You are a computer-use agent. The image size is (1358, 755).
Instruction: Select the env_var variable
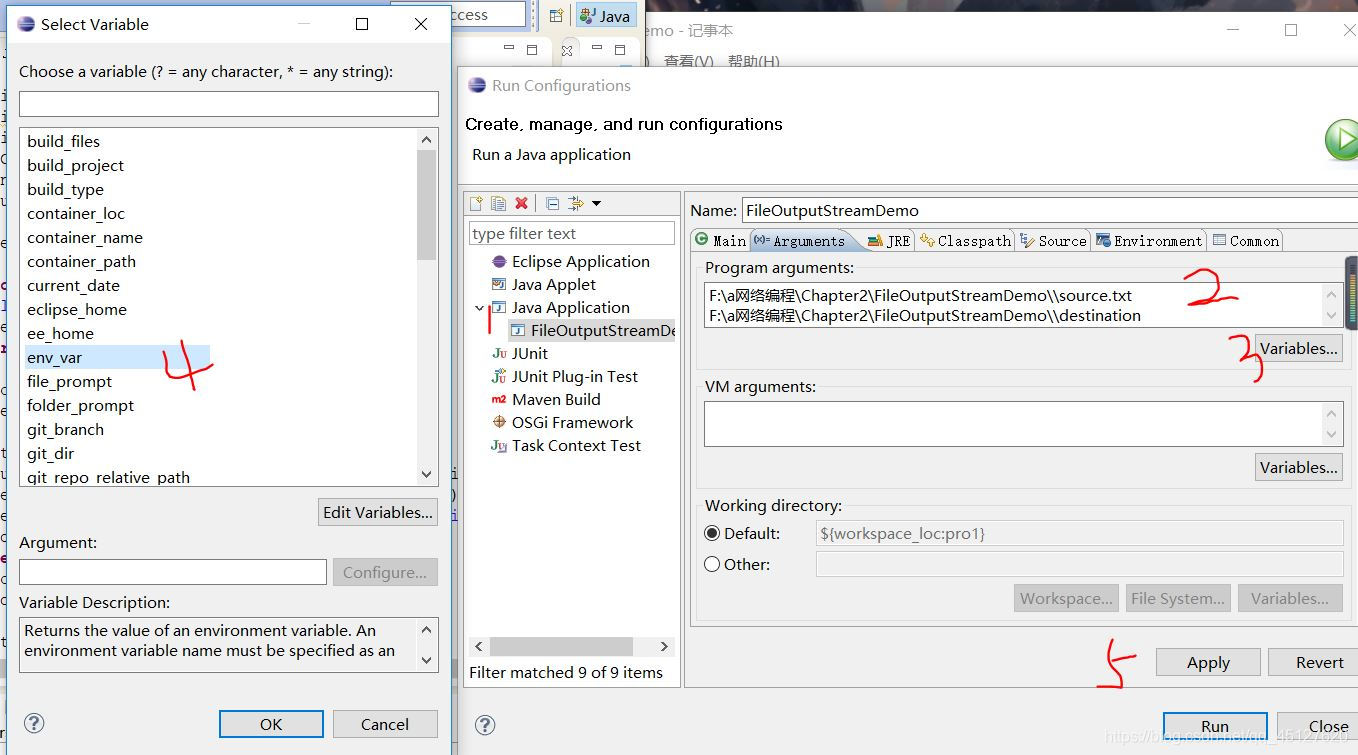click(54, 357)
